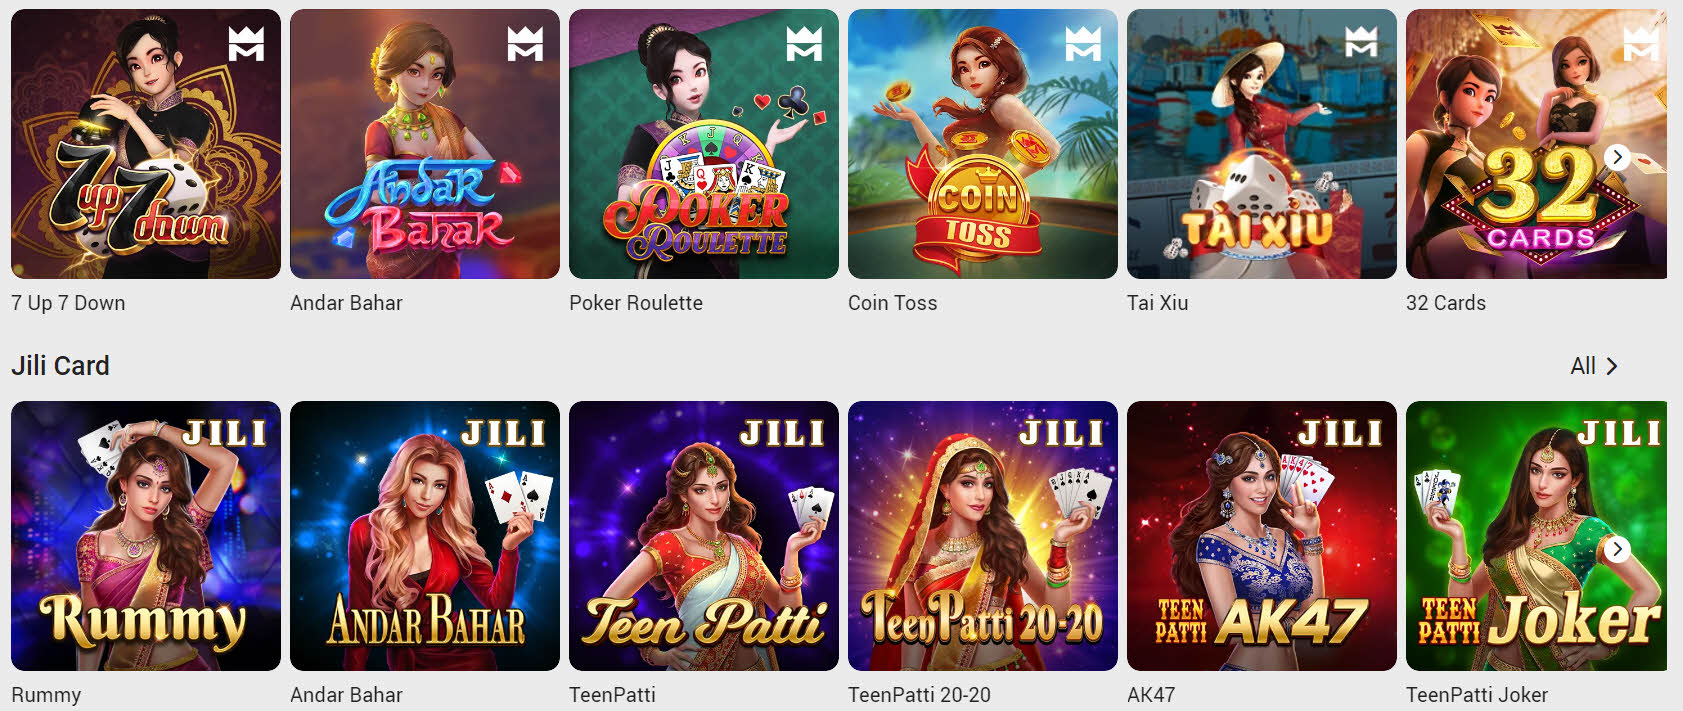Click the next arrow on the 32 Cards row

(x=1617, y=157)
